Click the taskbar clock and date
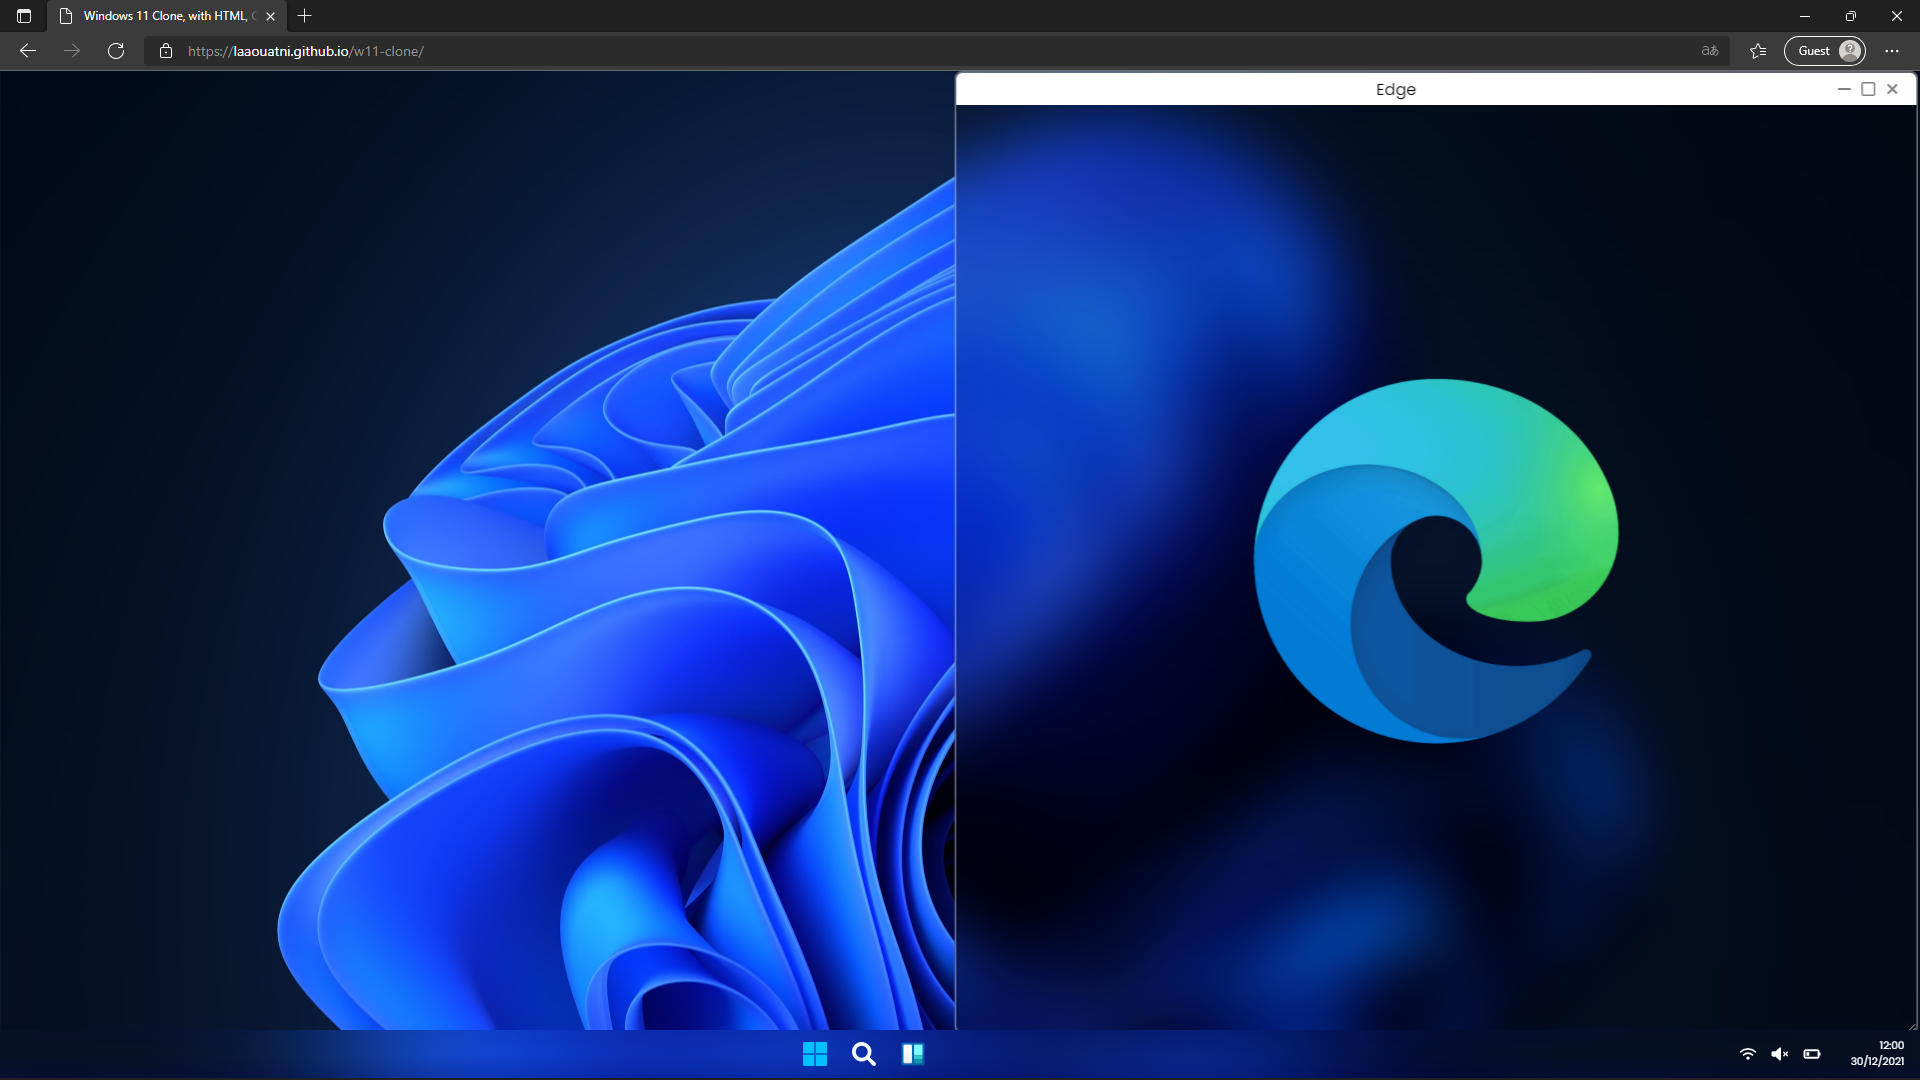This screenshot has height=1080, width=1920. [1877, 1053]
